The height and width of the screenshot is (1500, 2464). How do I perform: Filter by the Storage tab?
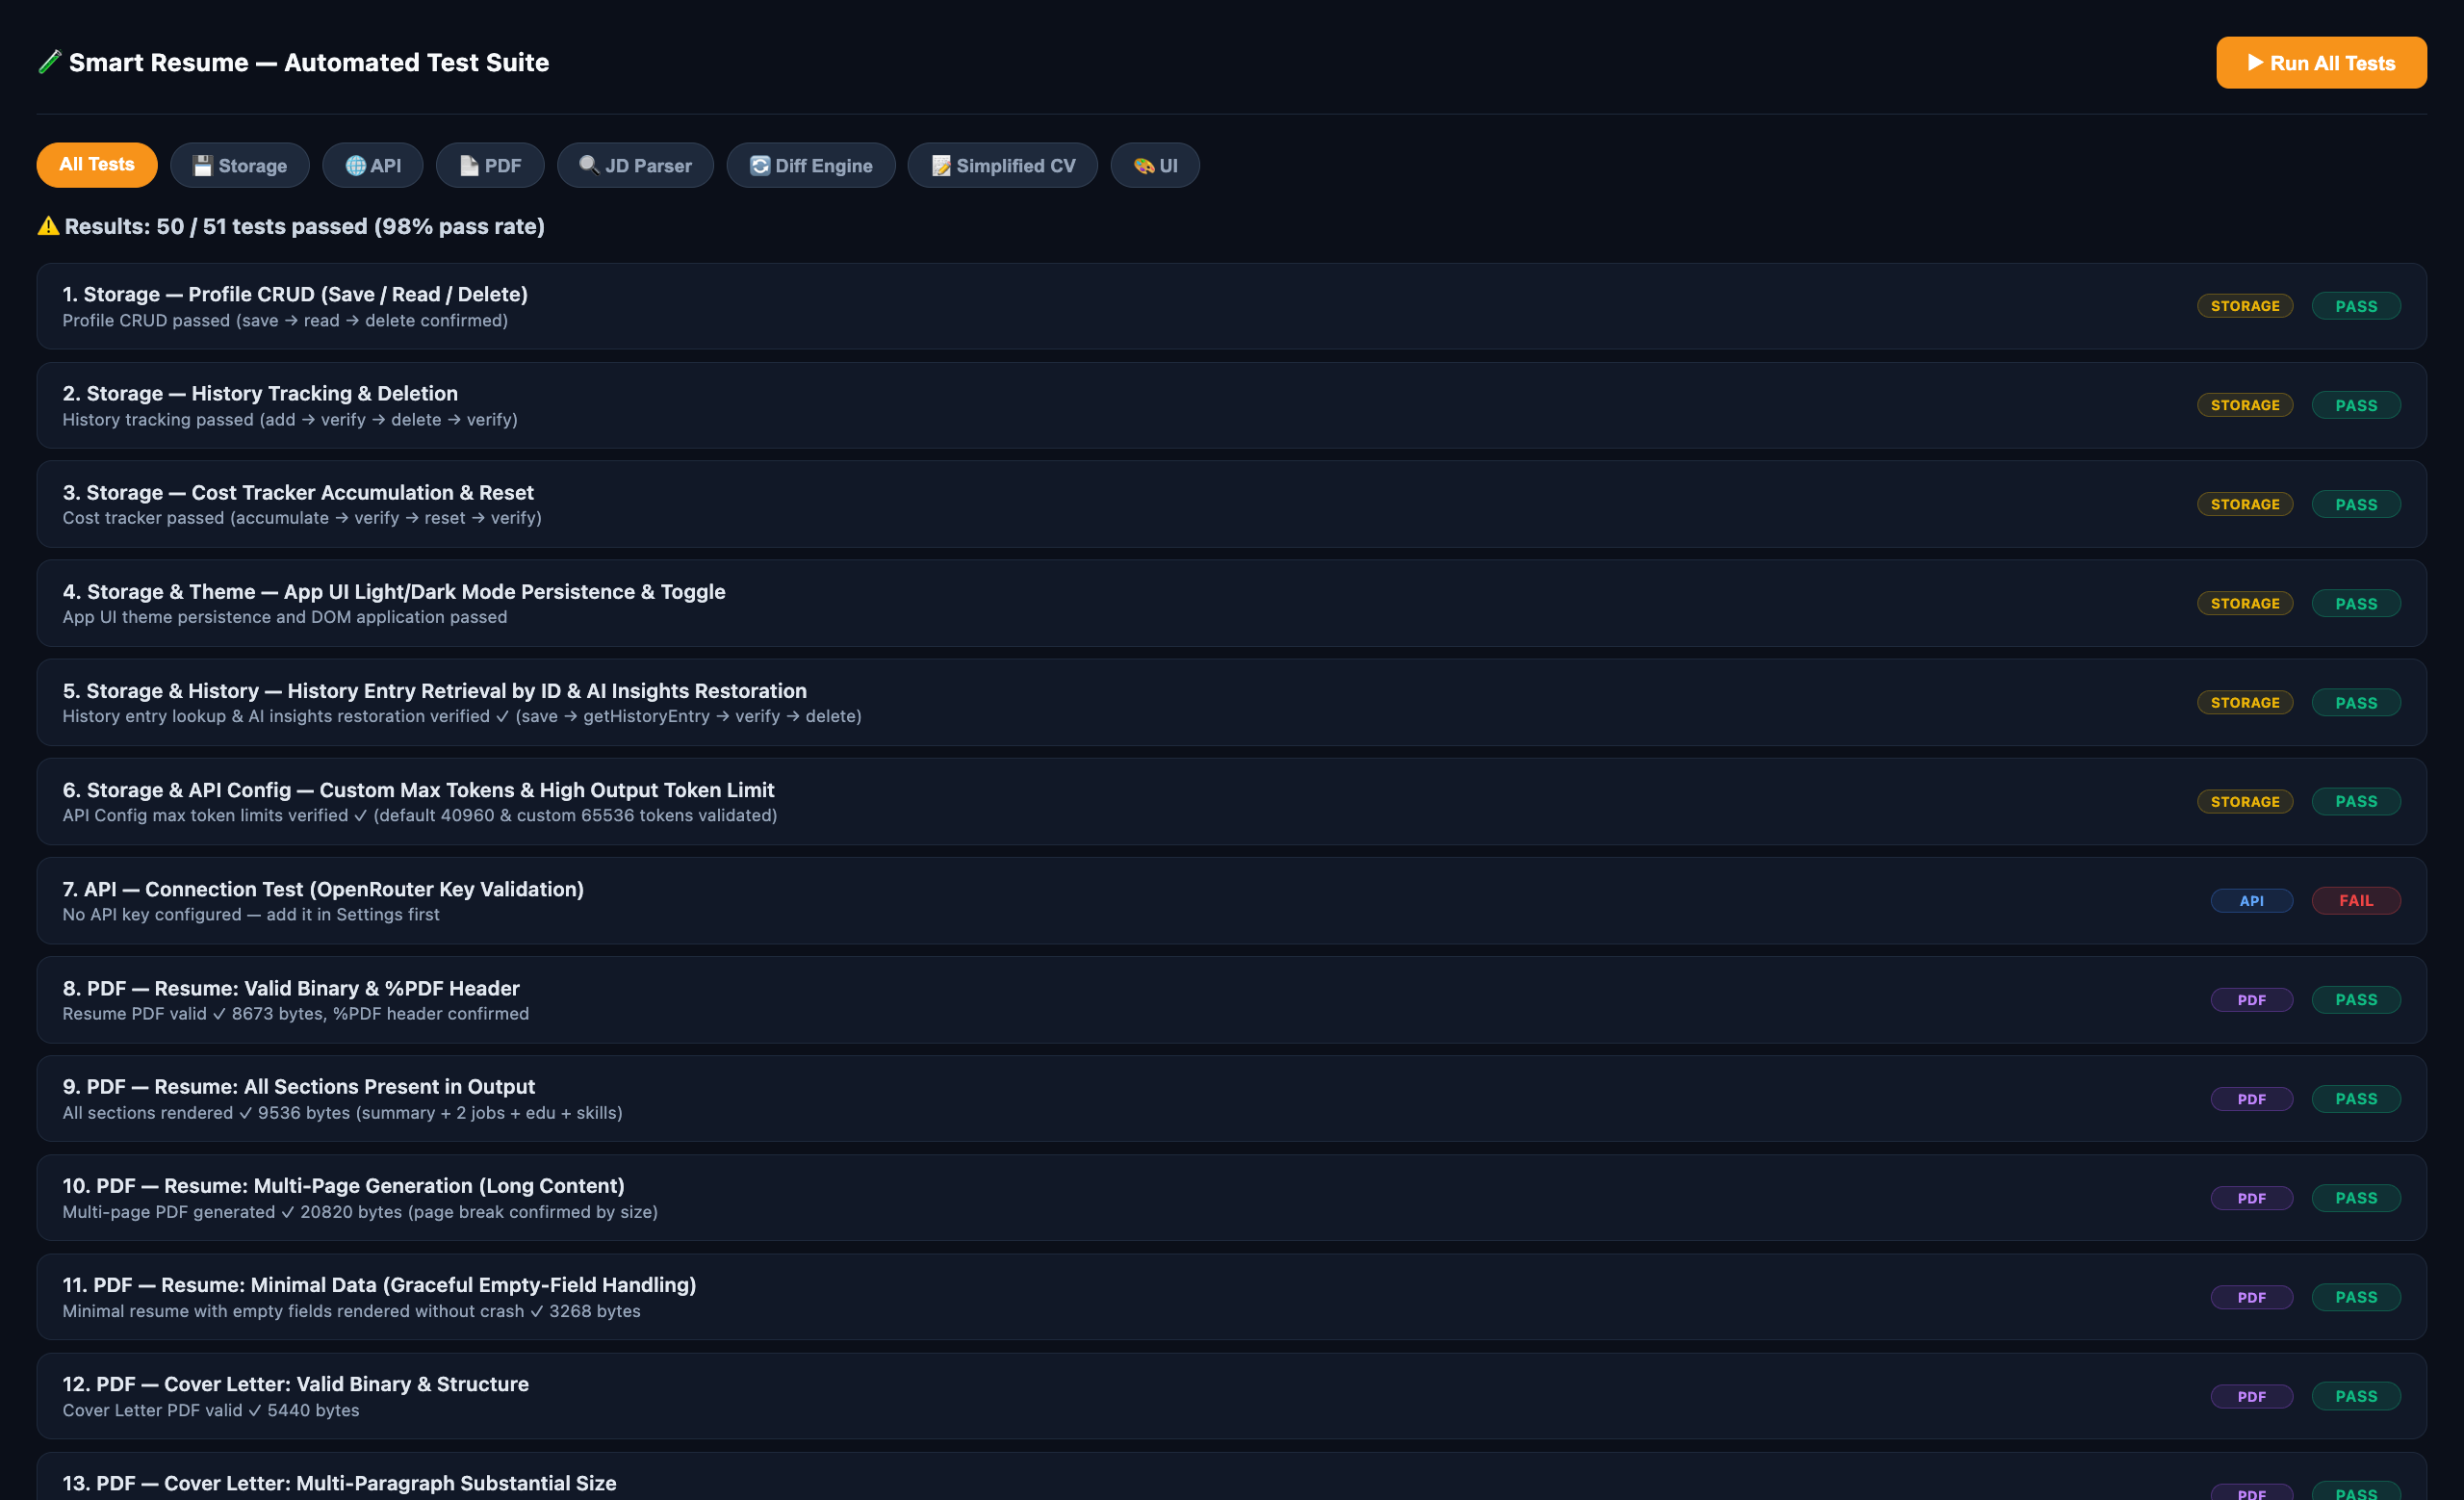[x=240, y=165]
